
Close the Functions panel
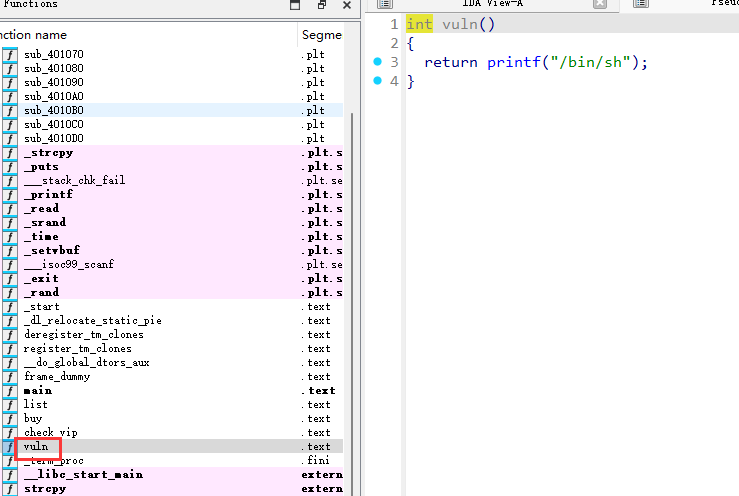[x=347, y=5]
